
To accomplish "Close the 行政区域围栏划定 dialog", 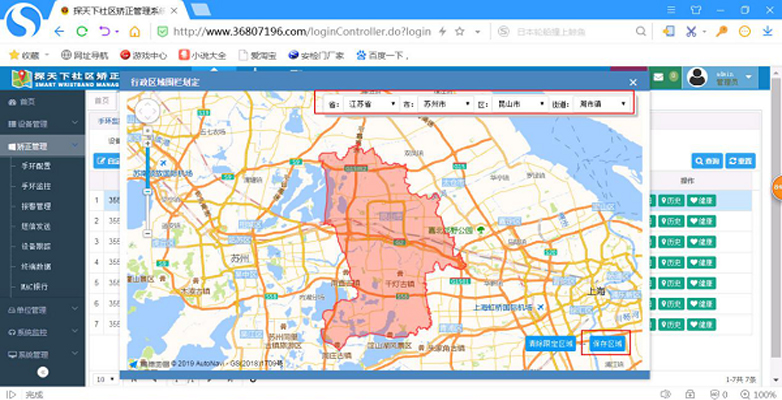I will (x=632, y=83).
